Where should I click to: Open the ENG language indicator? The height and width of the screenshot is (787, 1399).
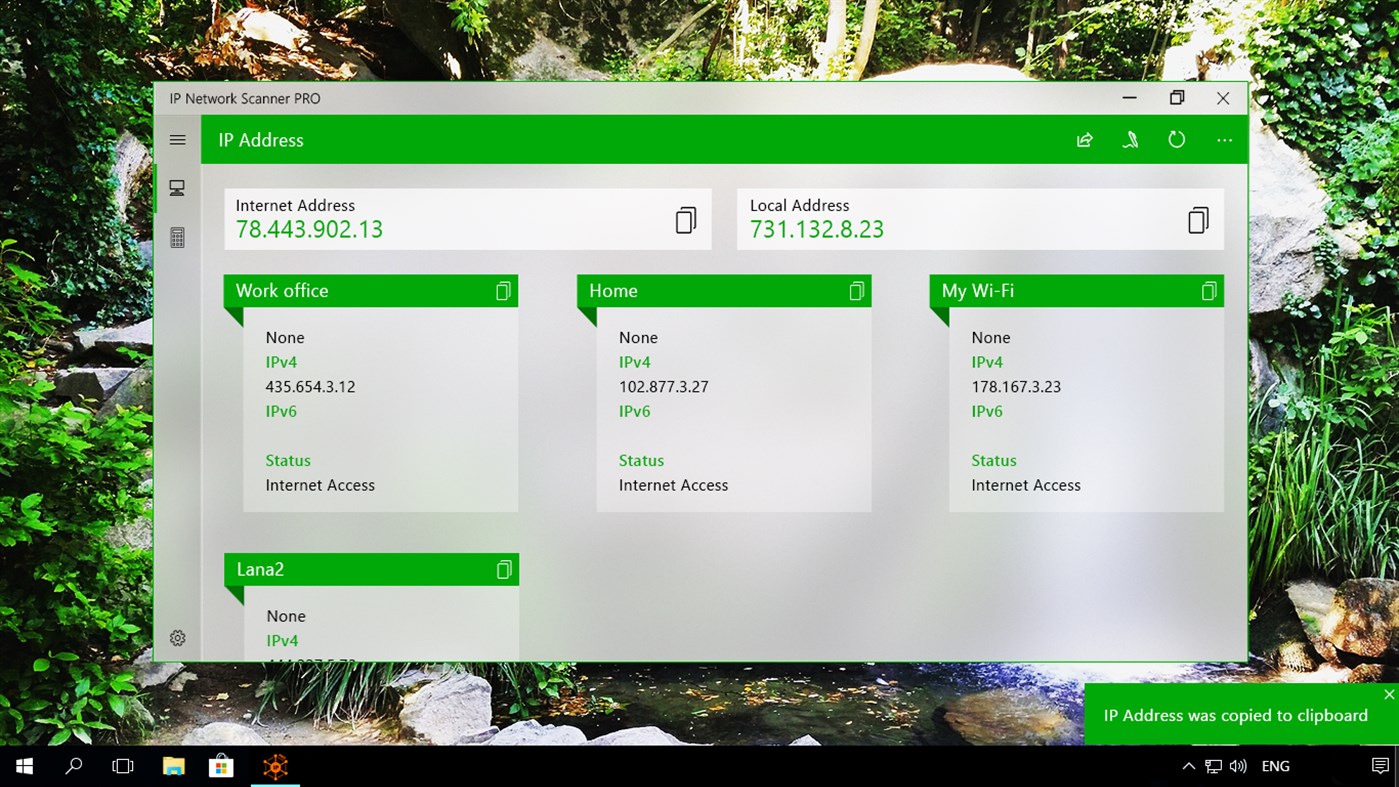pyautogui.click(x=1275, y=766)
